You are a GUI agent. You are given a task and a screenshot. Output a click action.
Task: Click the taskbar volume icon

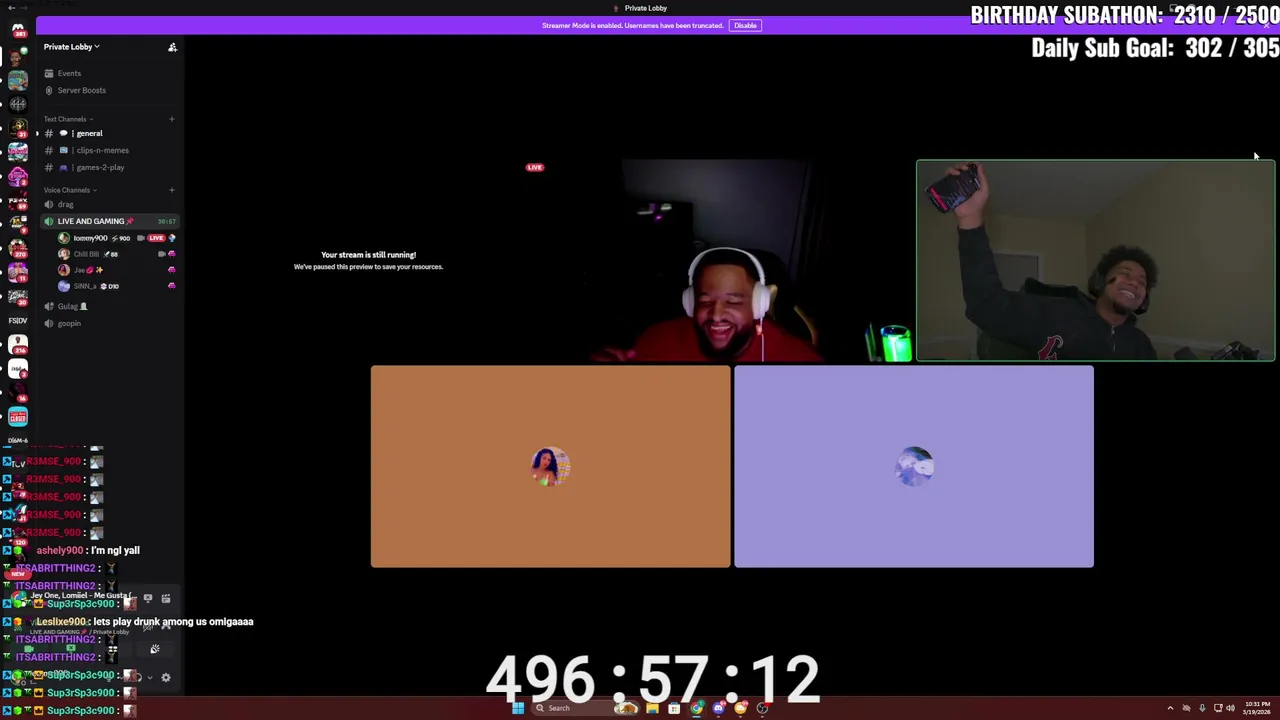[x=1230, y=708]
